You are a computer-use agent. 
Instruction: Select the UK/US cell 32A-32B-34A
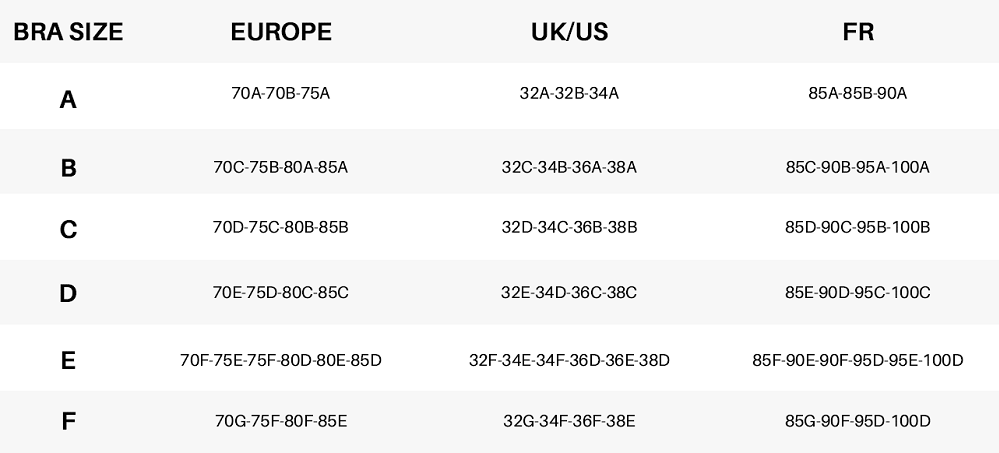[569, 94]
